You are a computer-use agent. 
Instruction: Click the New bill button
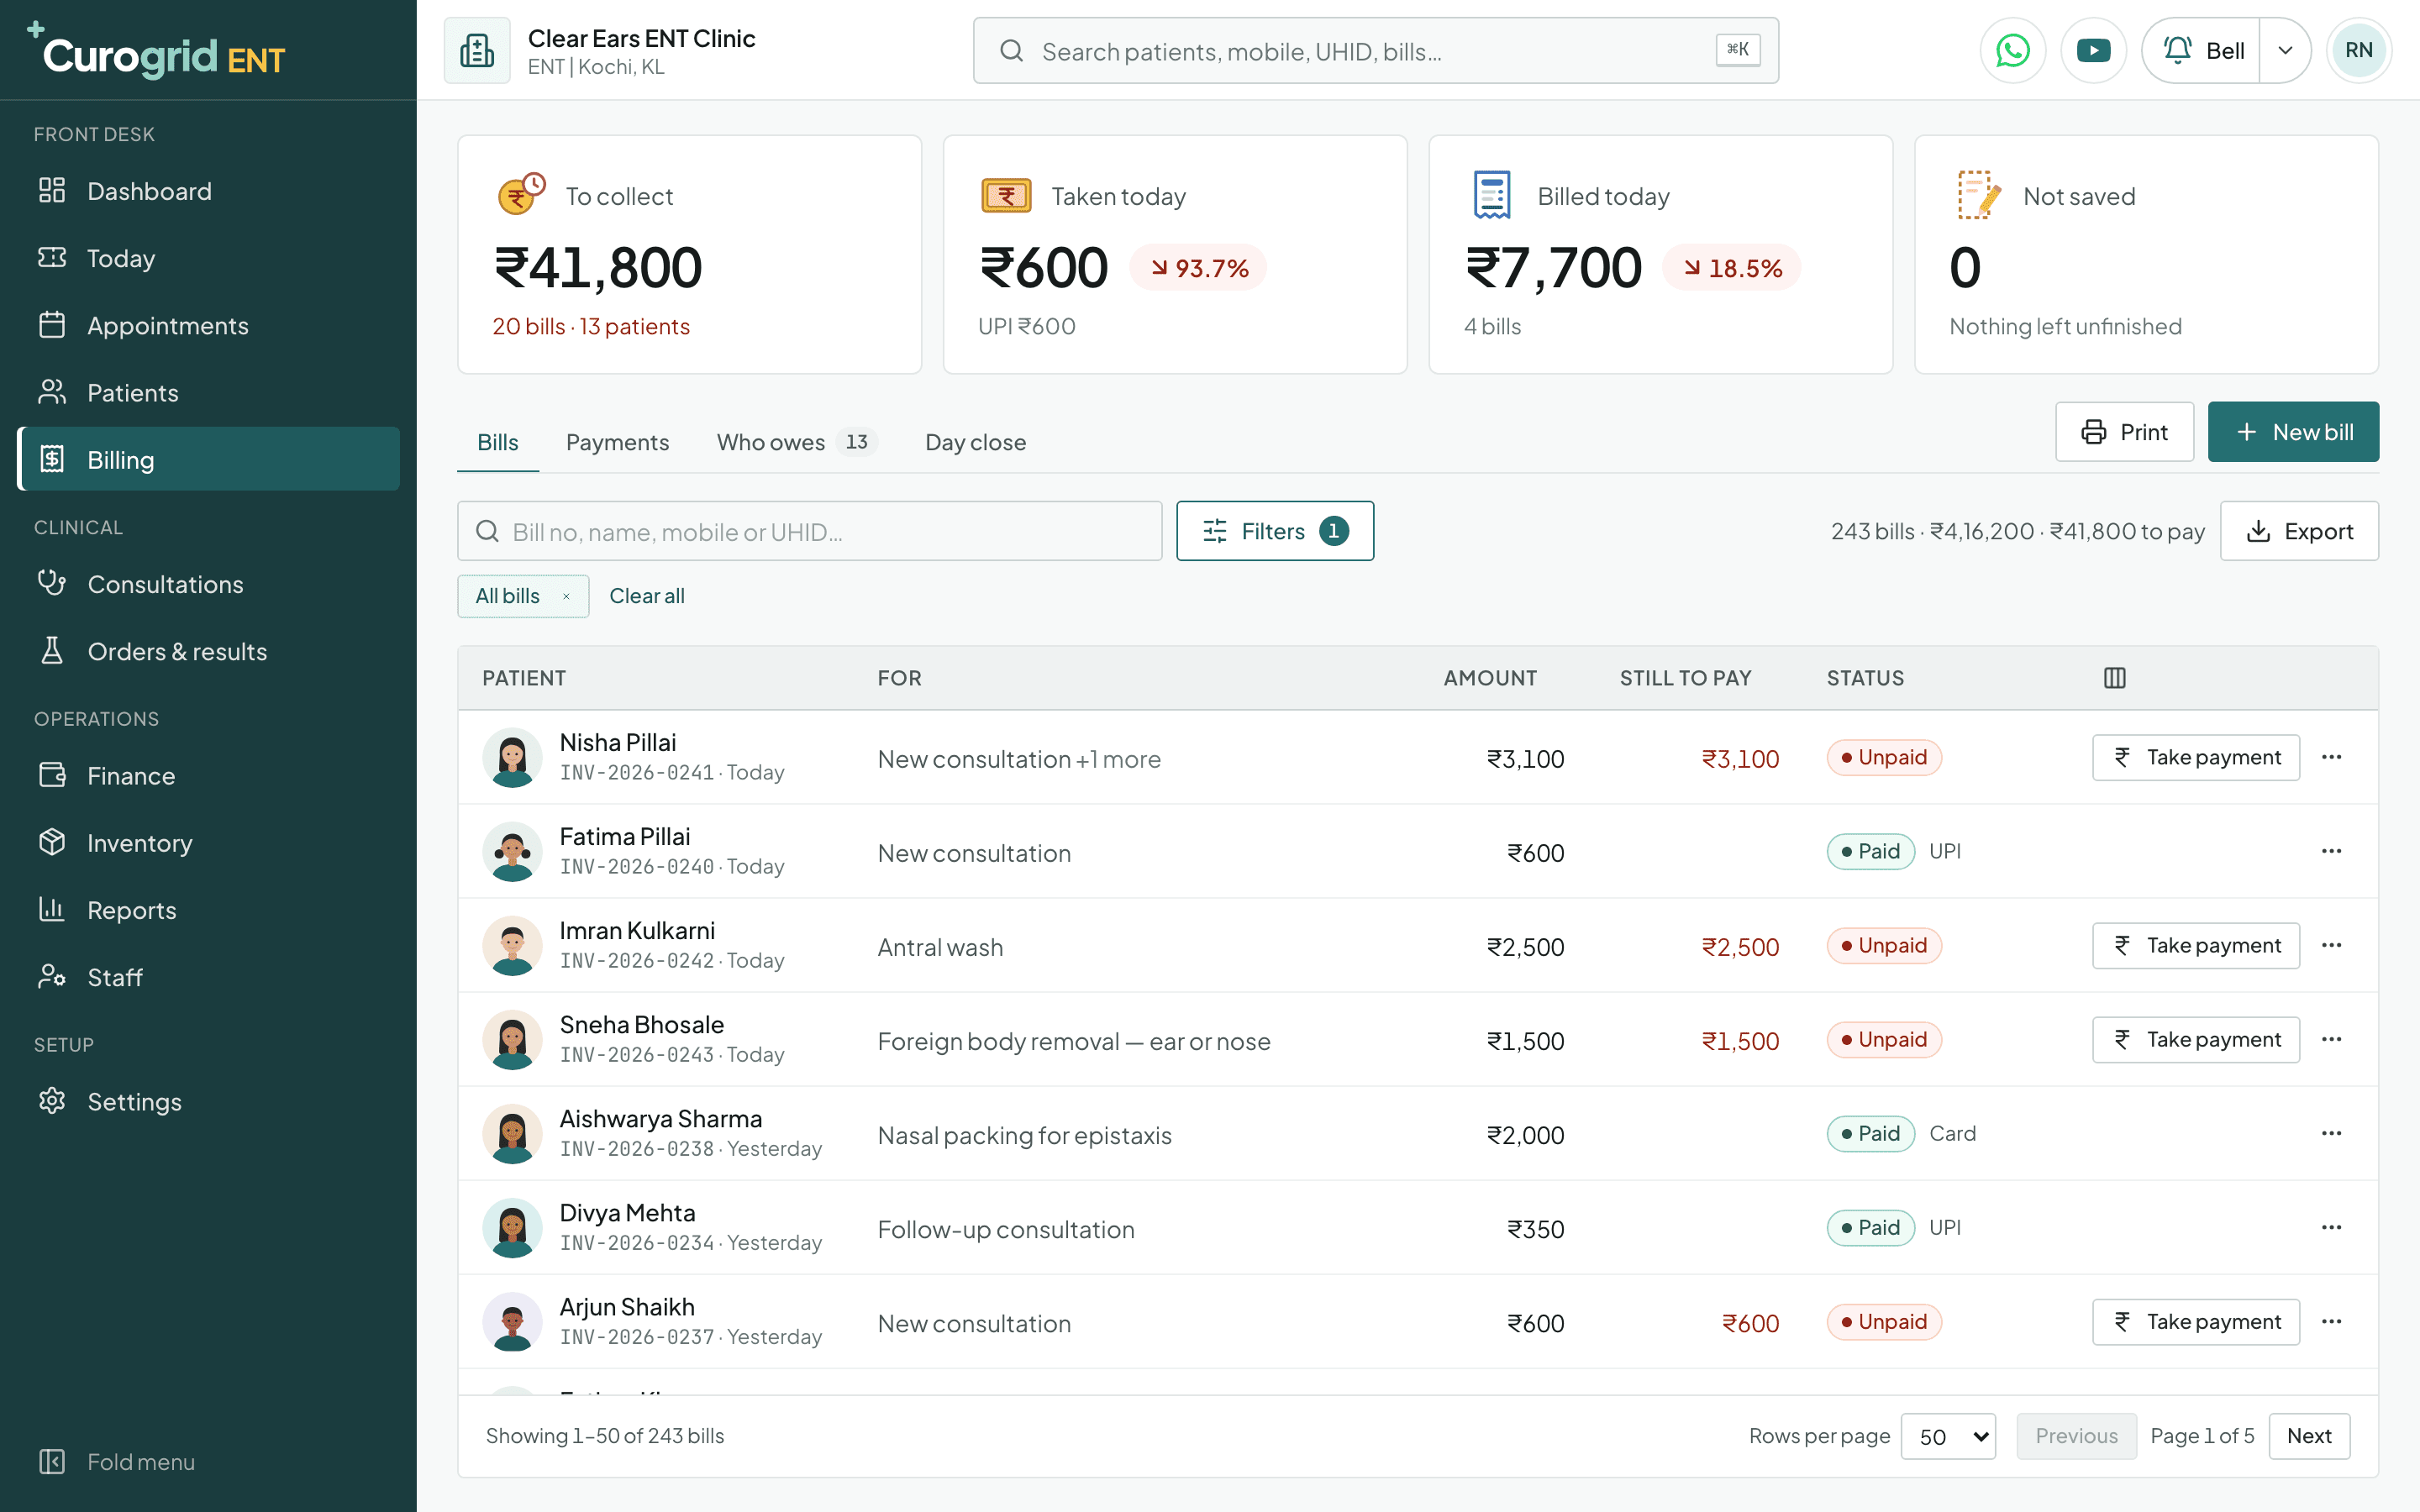2293,432
